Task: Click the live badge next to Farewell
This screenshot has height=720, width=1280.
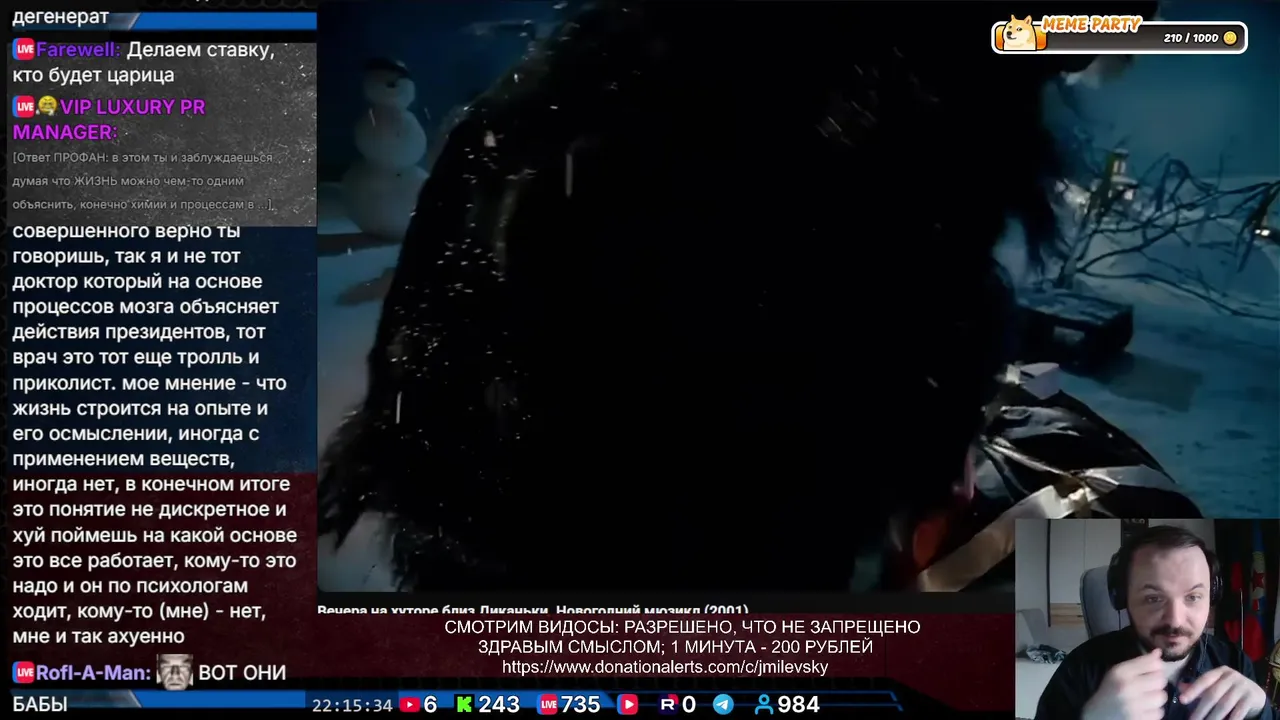Action: pos(23,49)
